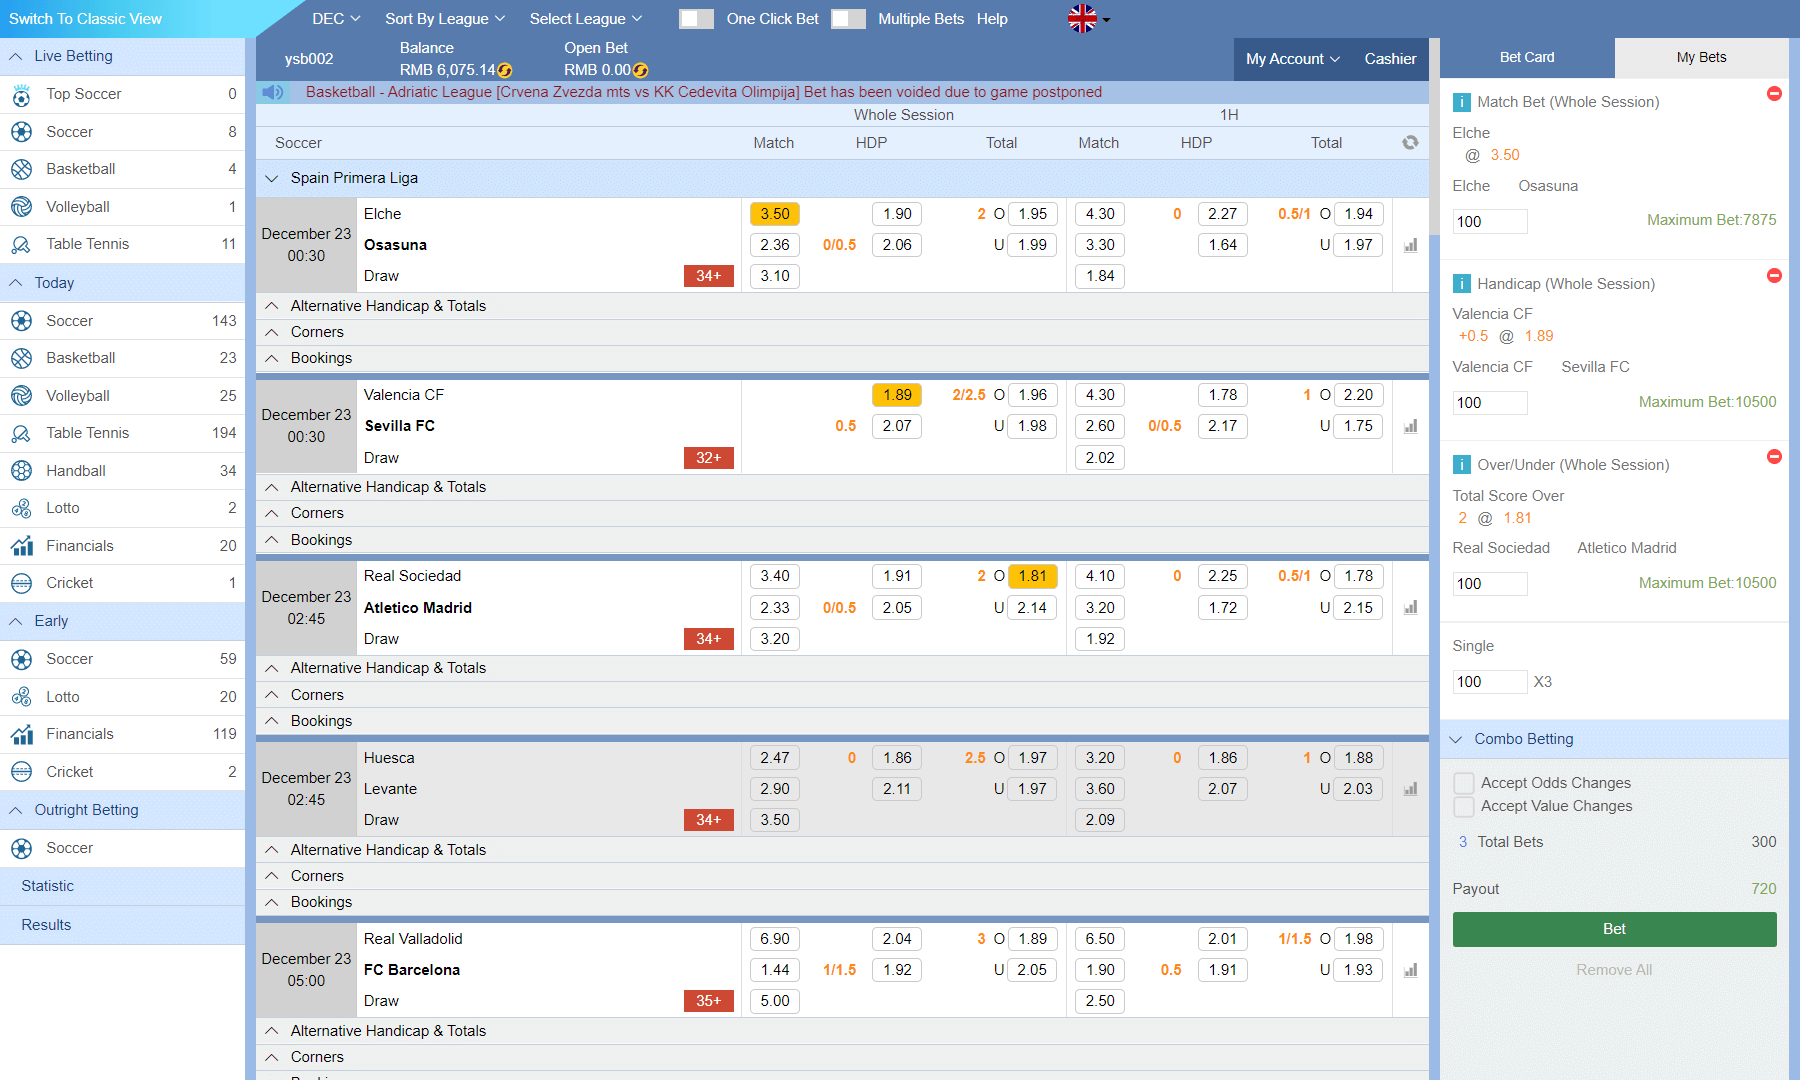Collapse the Spain Primera Liga section
The width and height of the screenshot is (1800, 1080).
point(271,178)
